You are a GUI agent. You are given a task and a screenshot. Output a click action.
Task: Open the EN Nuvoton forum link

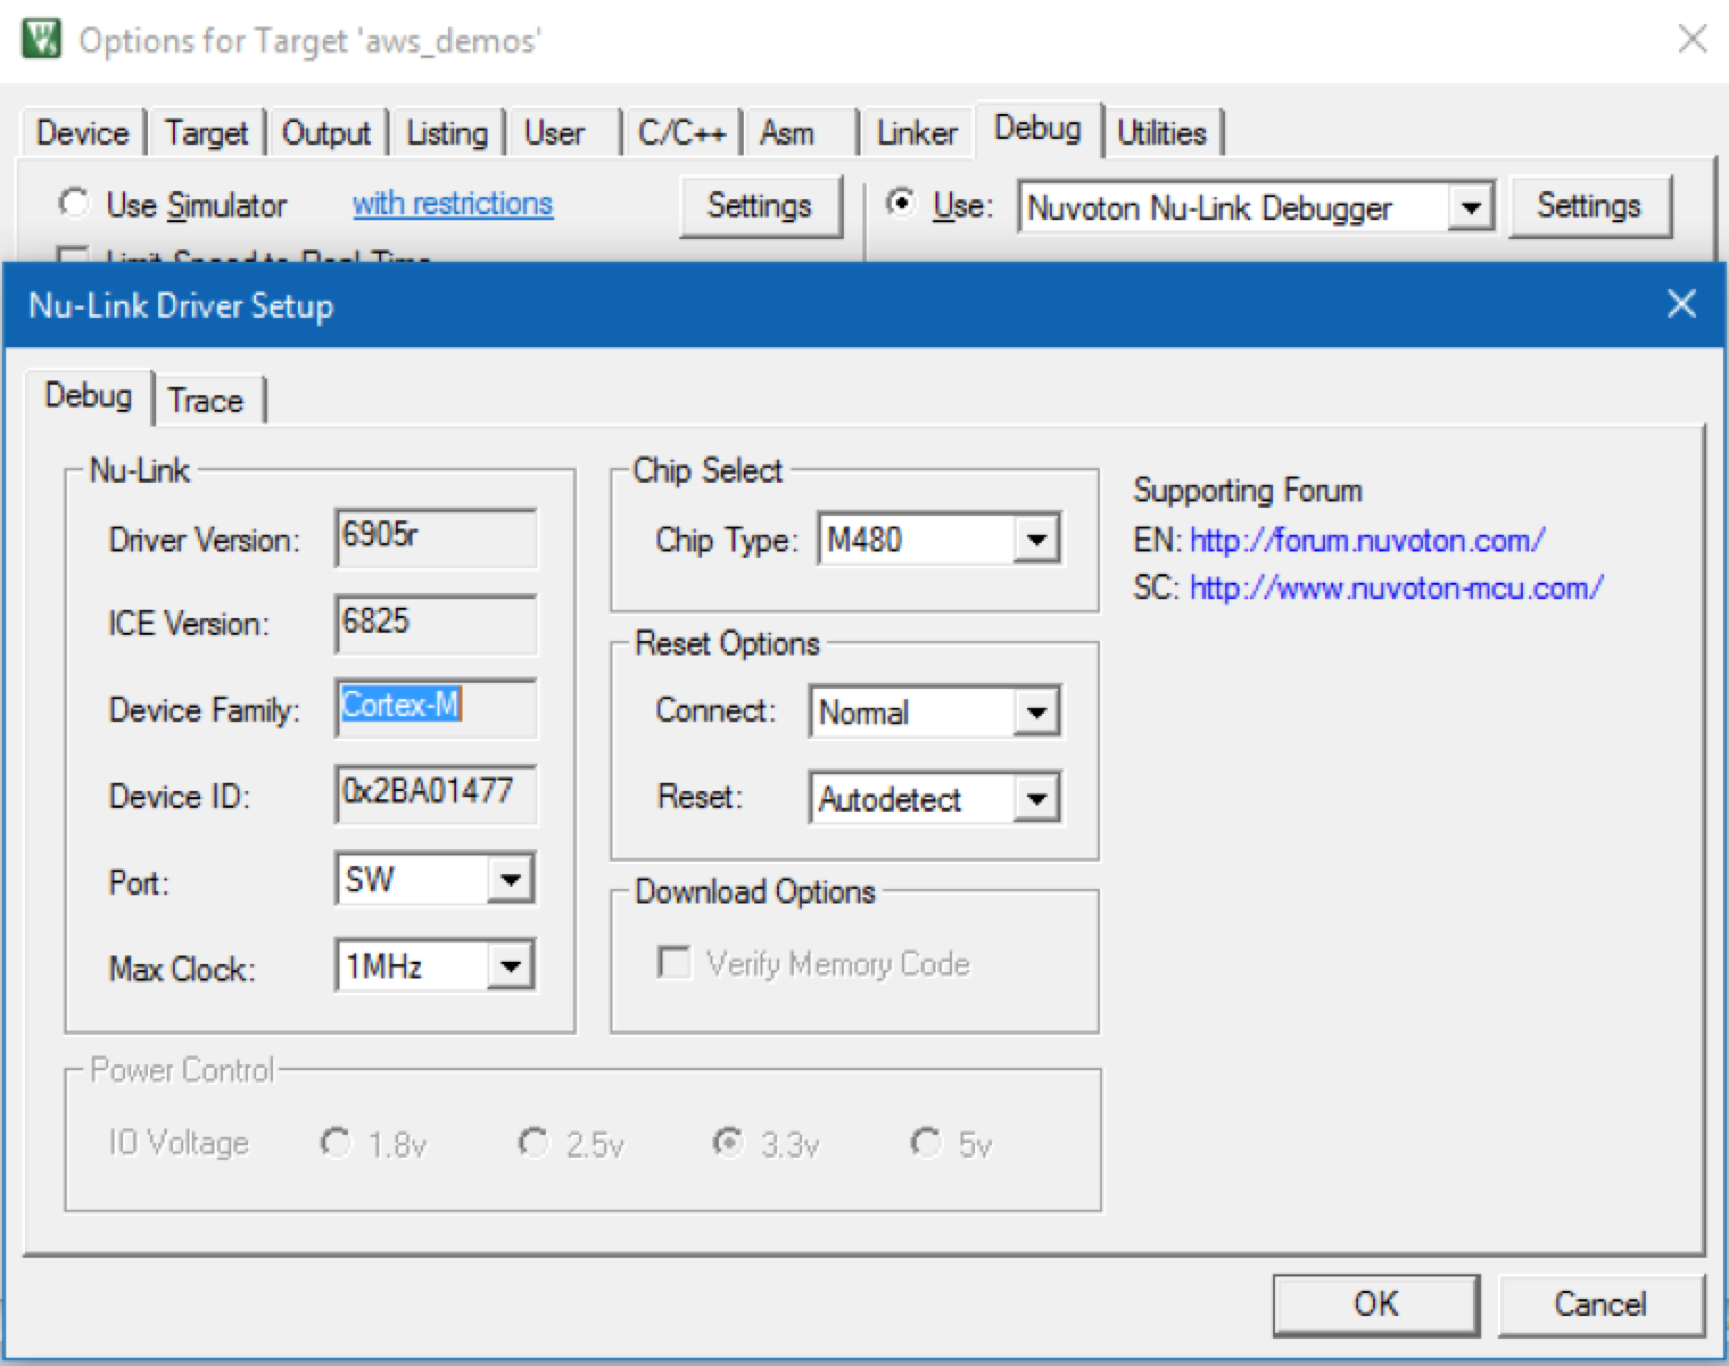[1366, 539]
